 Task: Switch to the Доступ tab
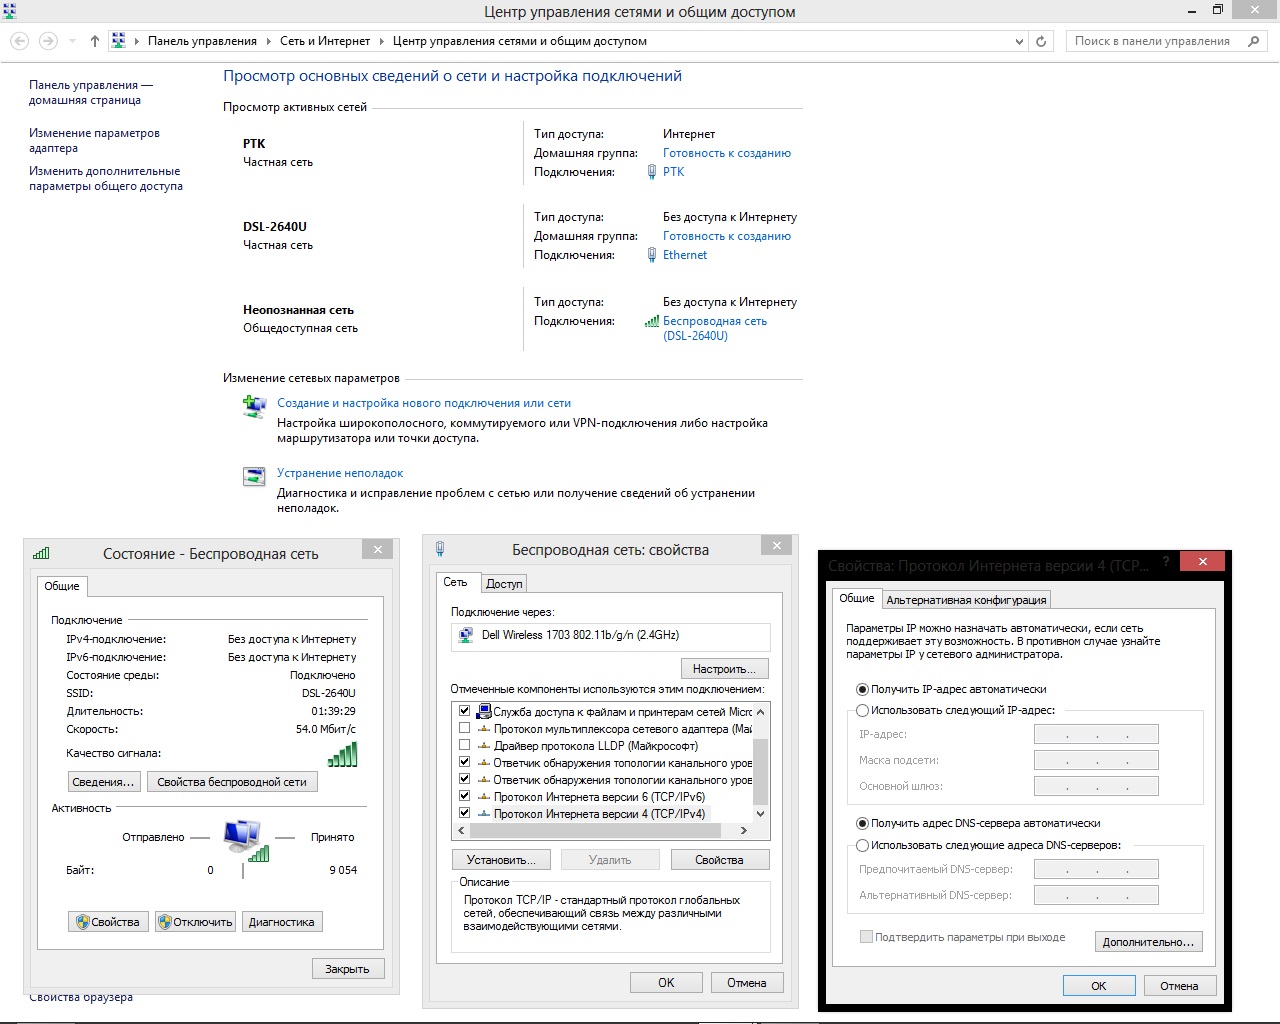504,584
